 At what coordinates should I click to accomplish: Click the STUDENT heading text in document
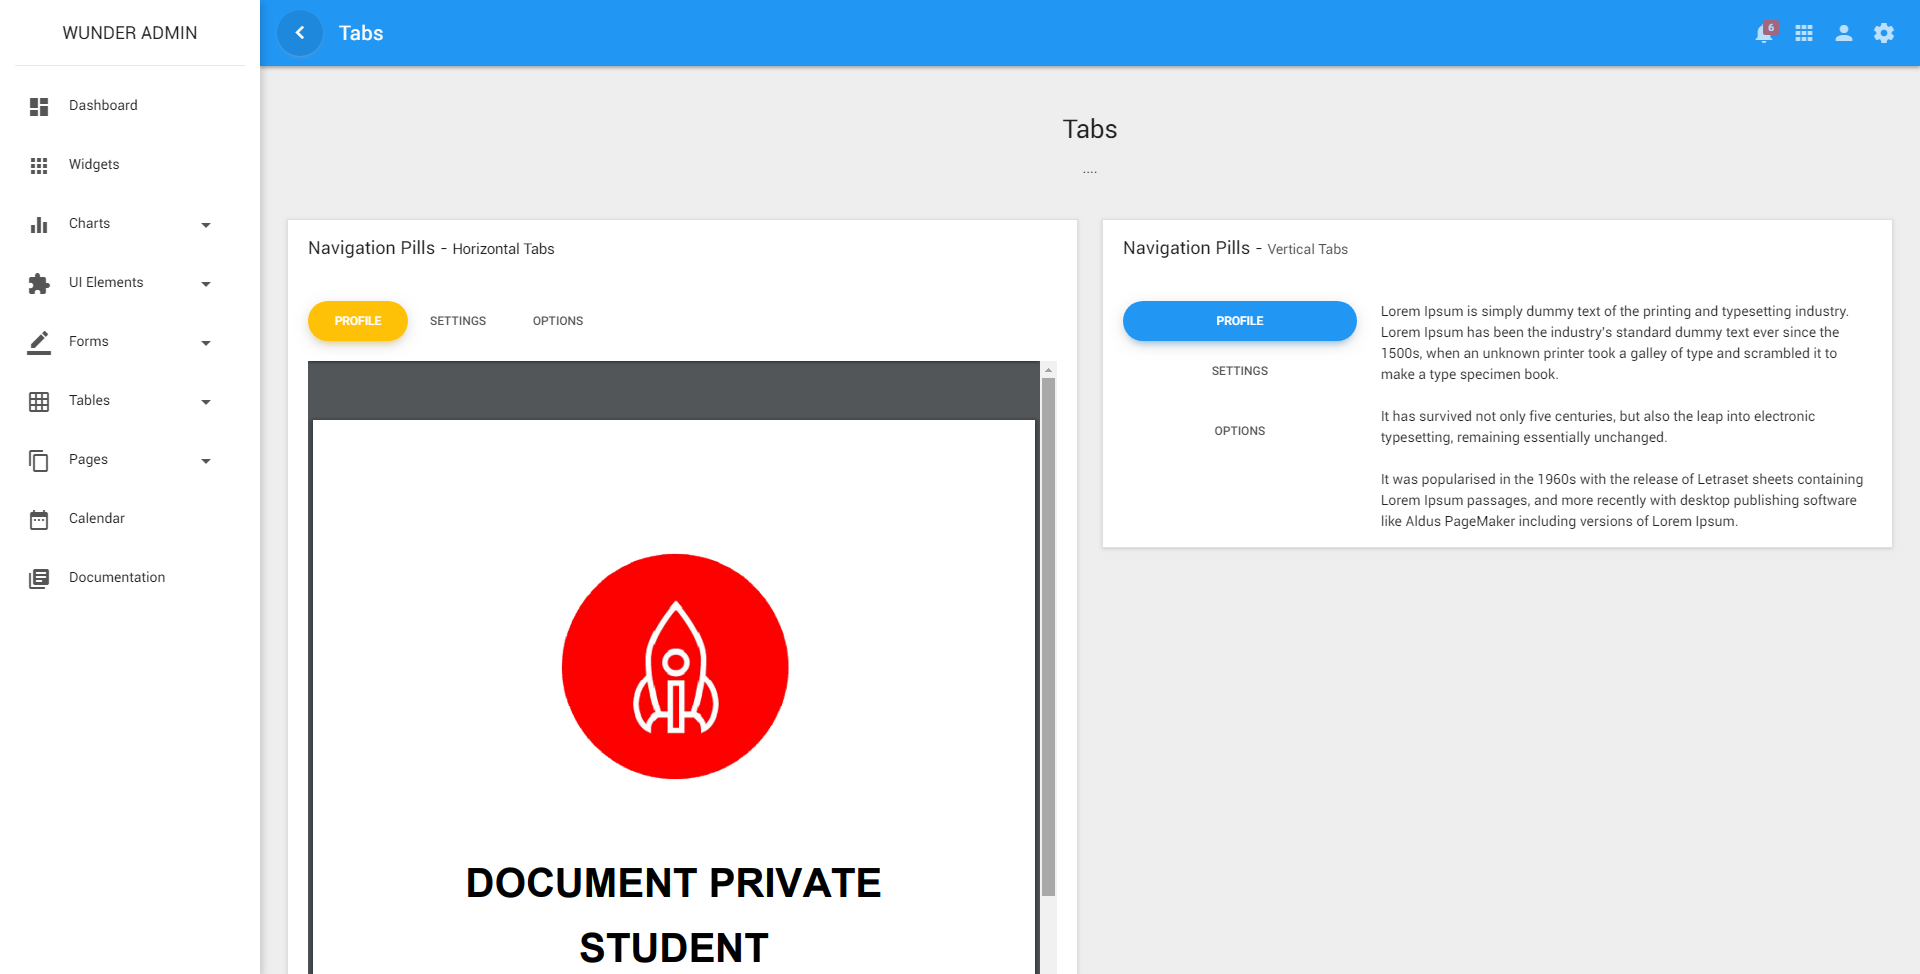pyautogui.click(x=674, y=948)
